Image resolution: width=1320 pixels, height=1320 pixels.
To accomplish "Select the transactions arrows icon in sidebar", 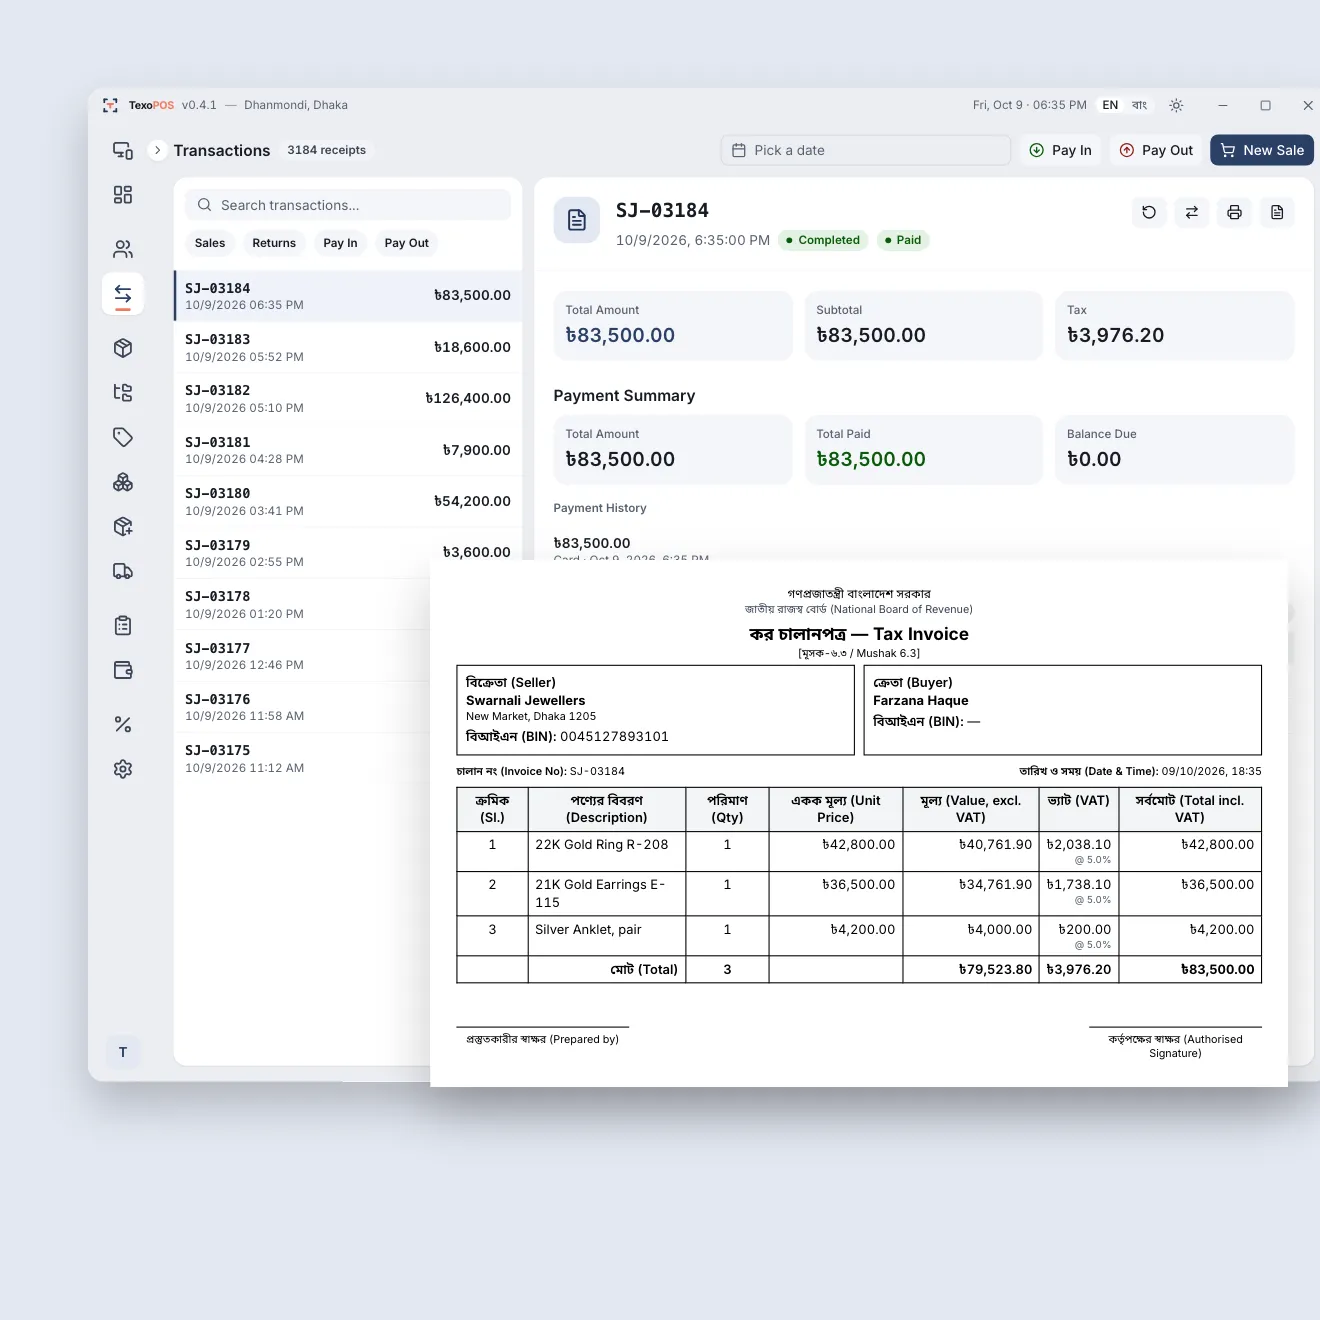I will pyautogui.click(x=123, y=294).
